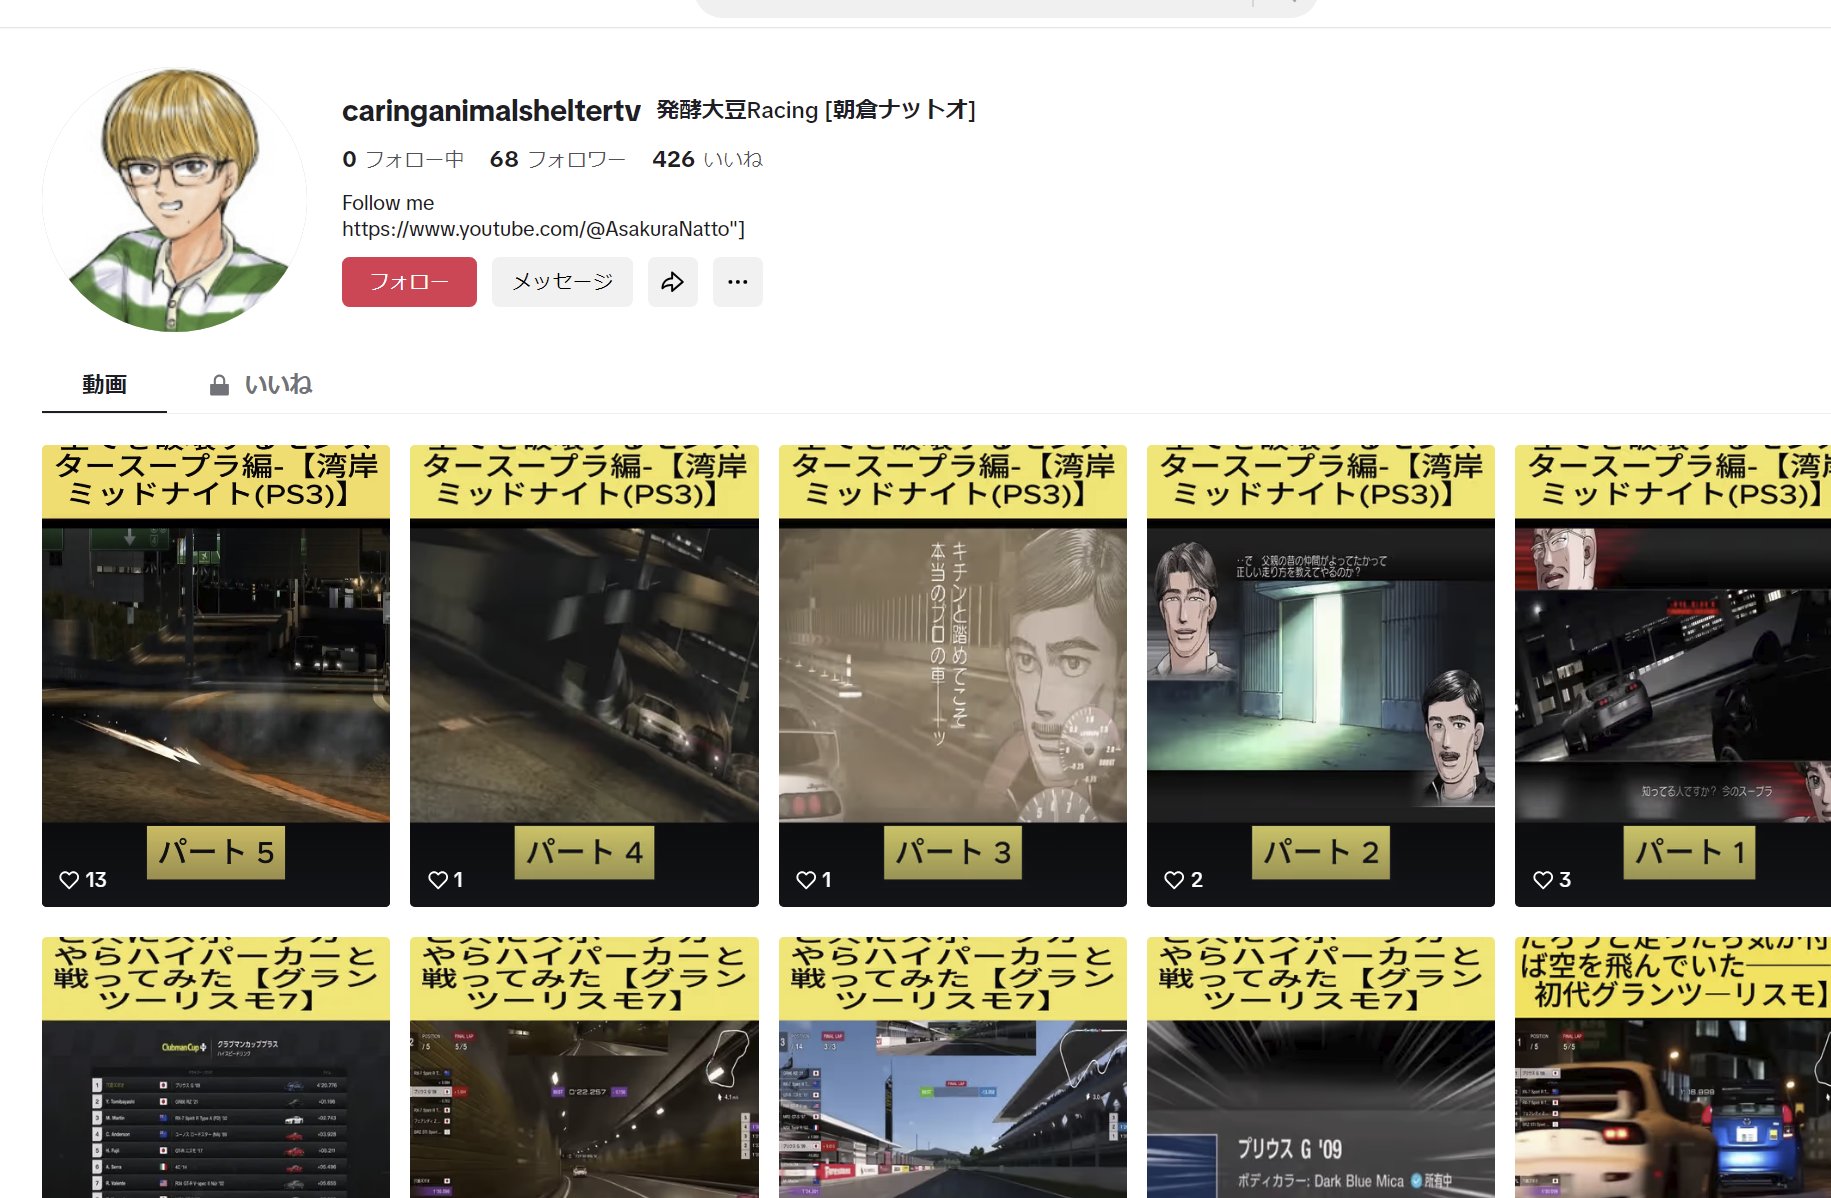The image size is (1831, 1198).
Task: Open Gran Turismo 7 circuit grandstand video
Action: (953, 1067)
